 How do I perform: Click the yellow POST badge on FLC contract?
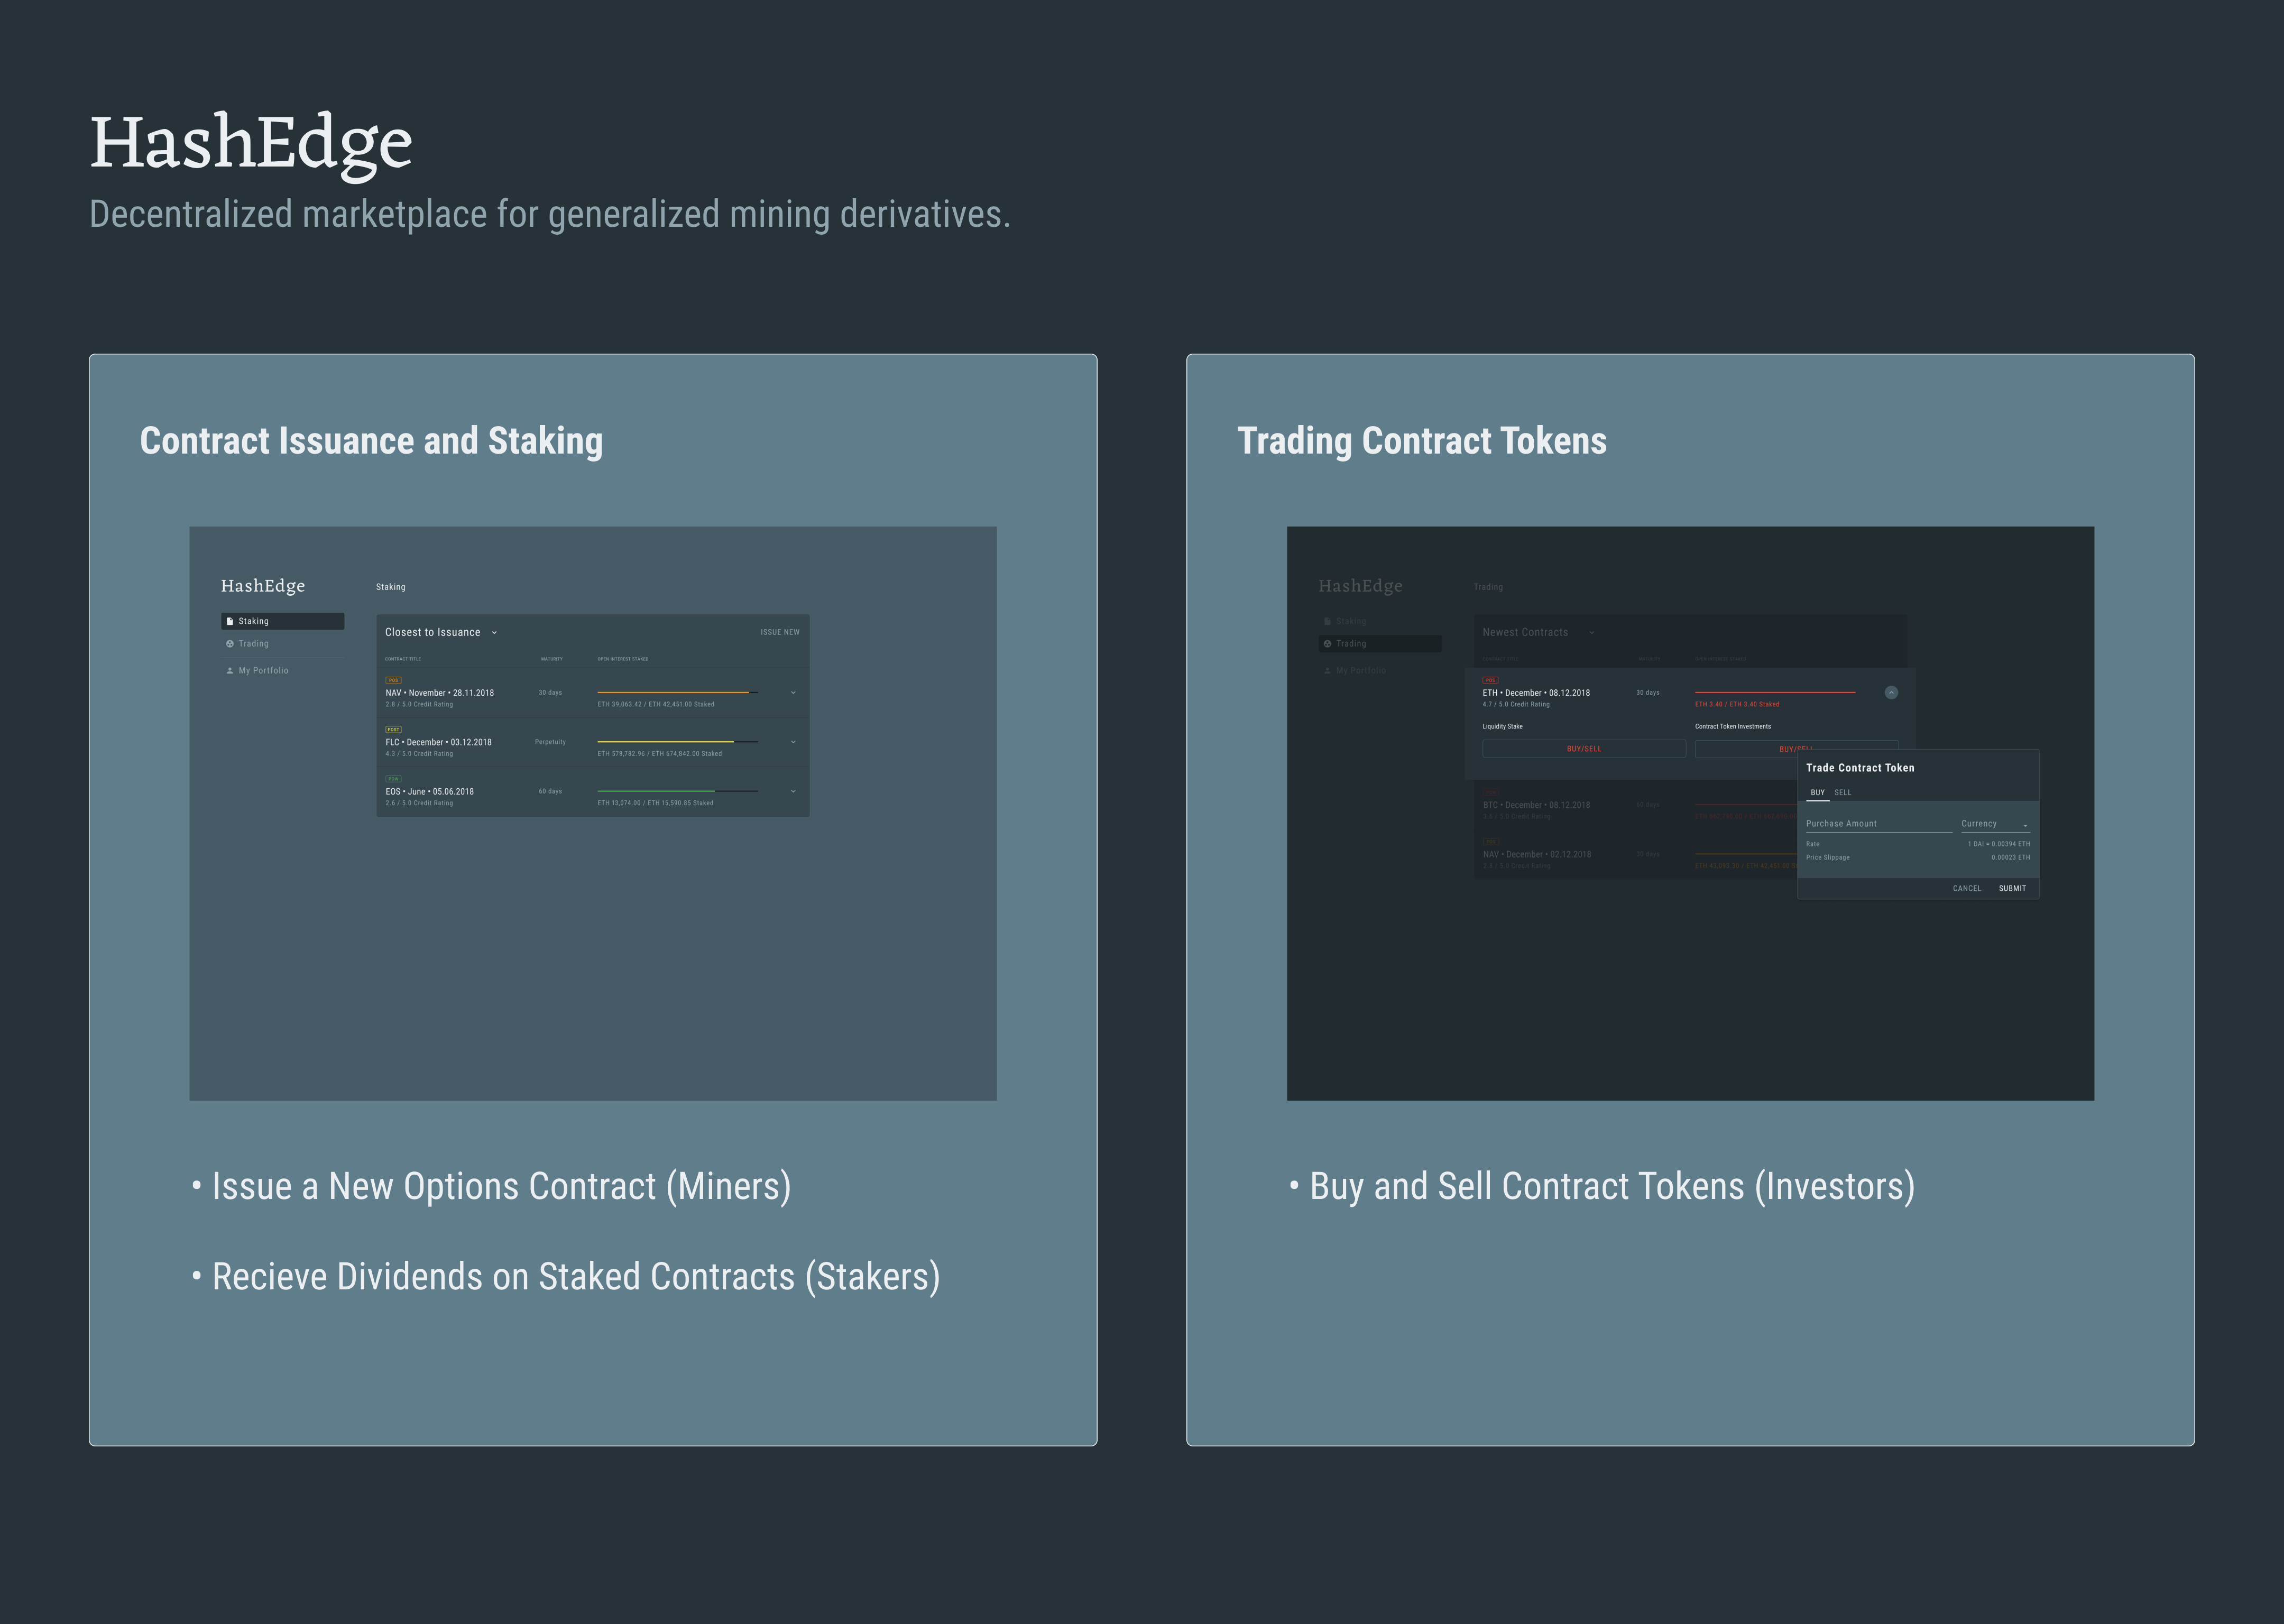click(393, 729)
